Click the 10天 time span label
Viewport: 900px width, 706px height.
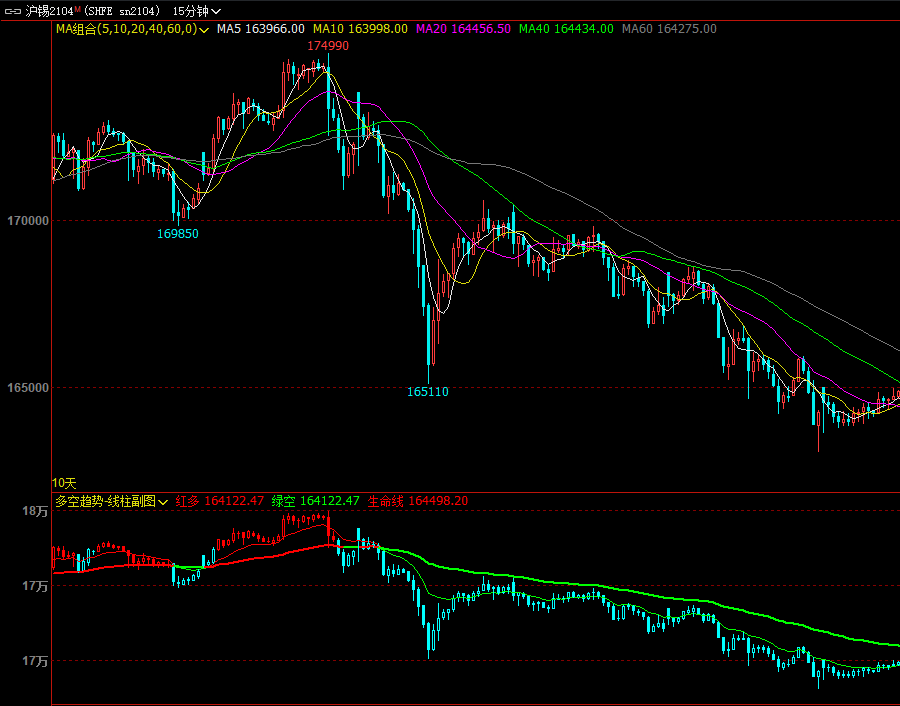coord(64,483)
